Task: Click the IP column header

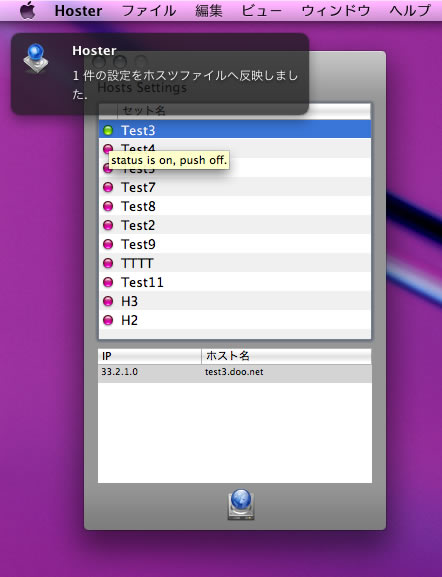Action: coord(150,356)
